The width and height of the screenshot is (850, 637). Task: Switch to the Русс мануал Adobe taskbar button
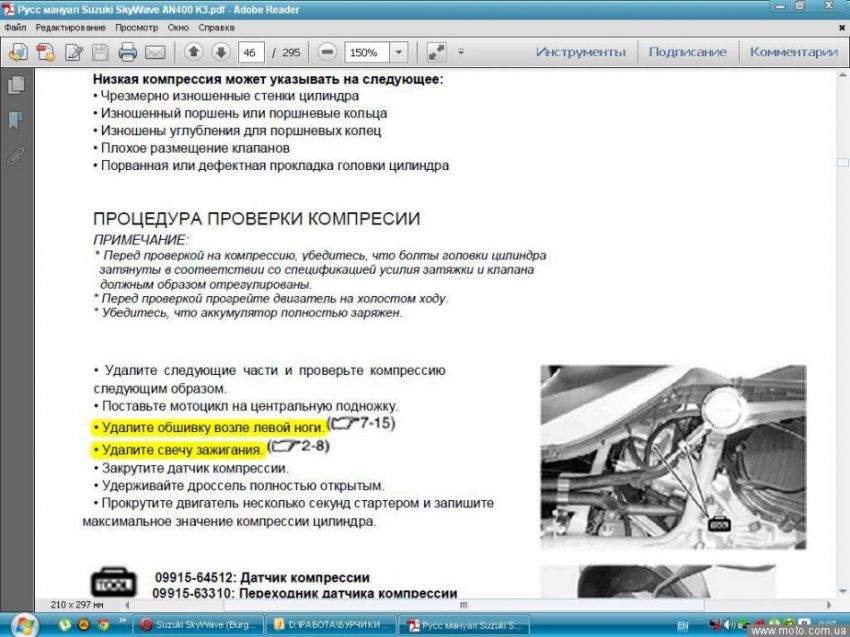coord(464,625)
